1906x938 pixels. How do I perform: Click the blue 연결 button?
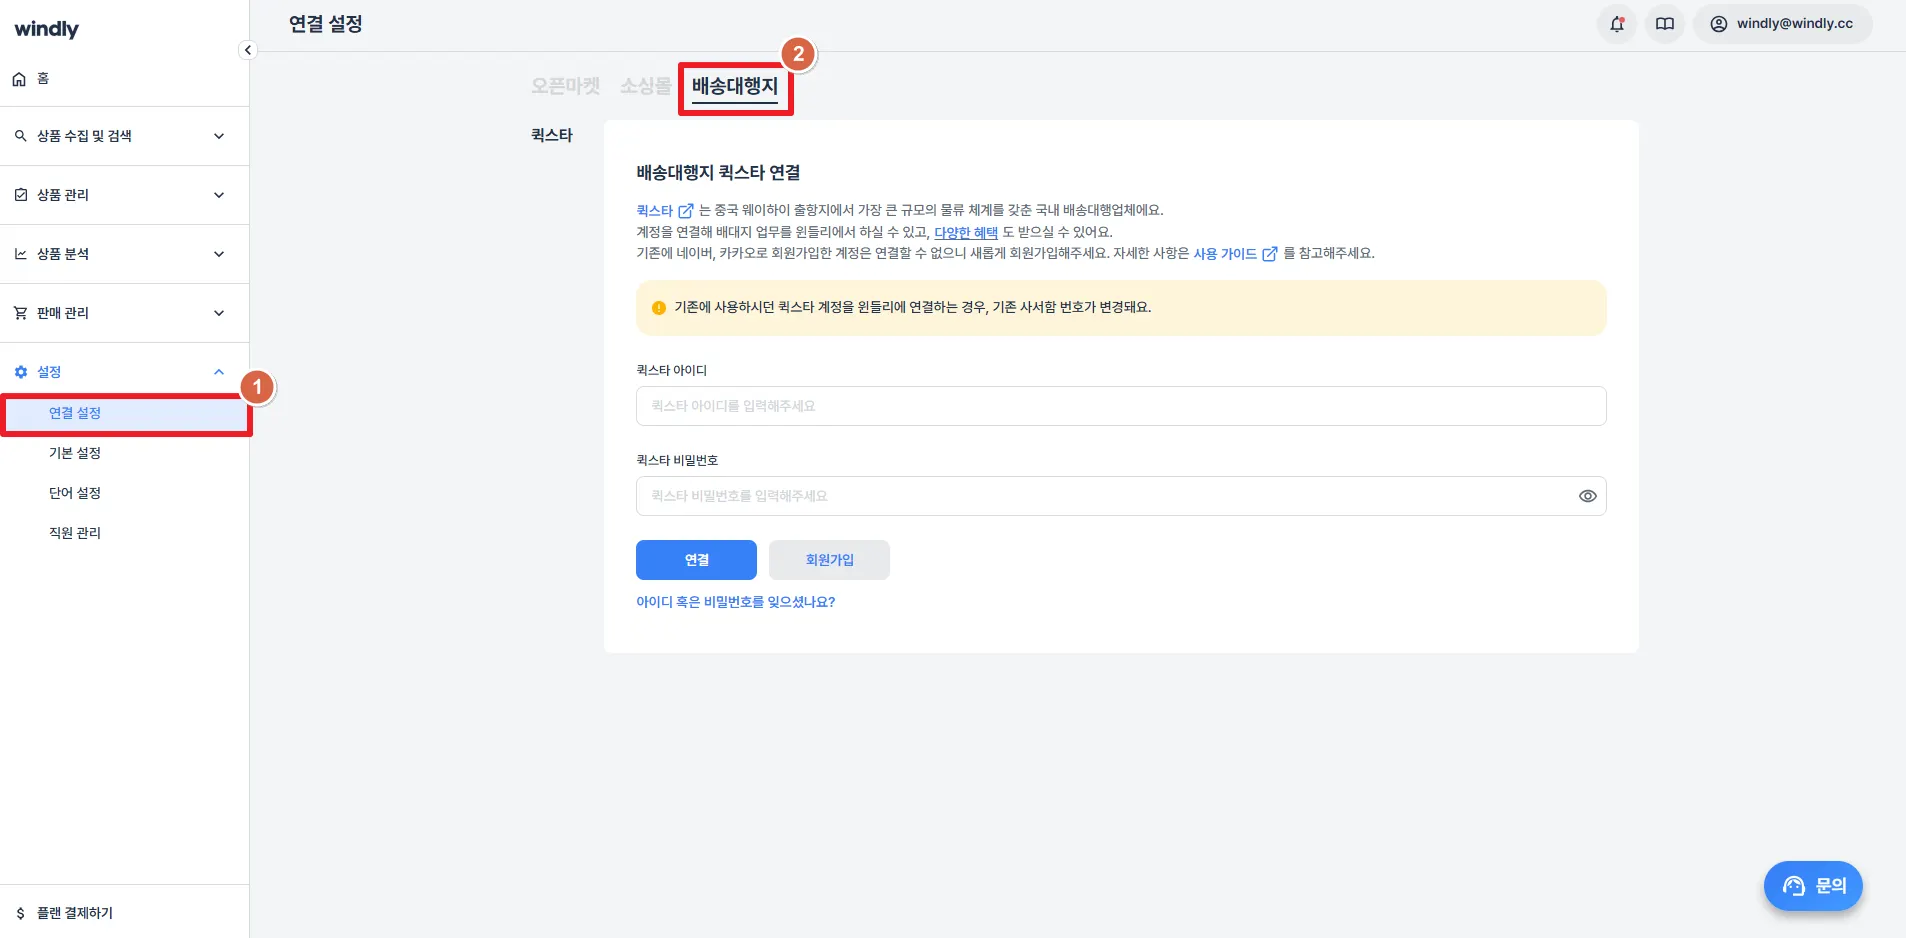coord(696,560)
